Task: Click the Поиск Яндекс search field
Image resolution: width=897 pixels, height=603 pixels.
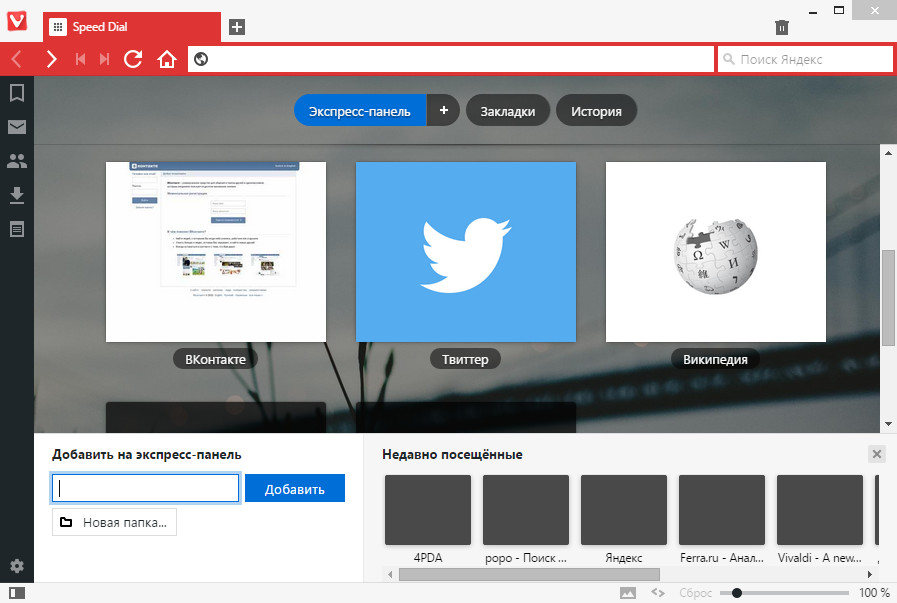Action: [x=805, y=59]
